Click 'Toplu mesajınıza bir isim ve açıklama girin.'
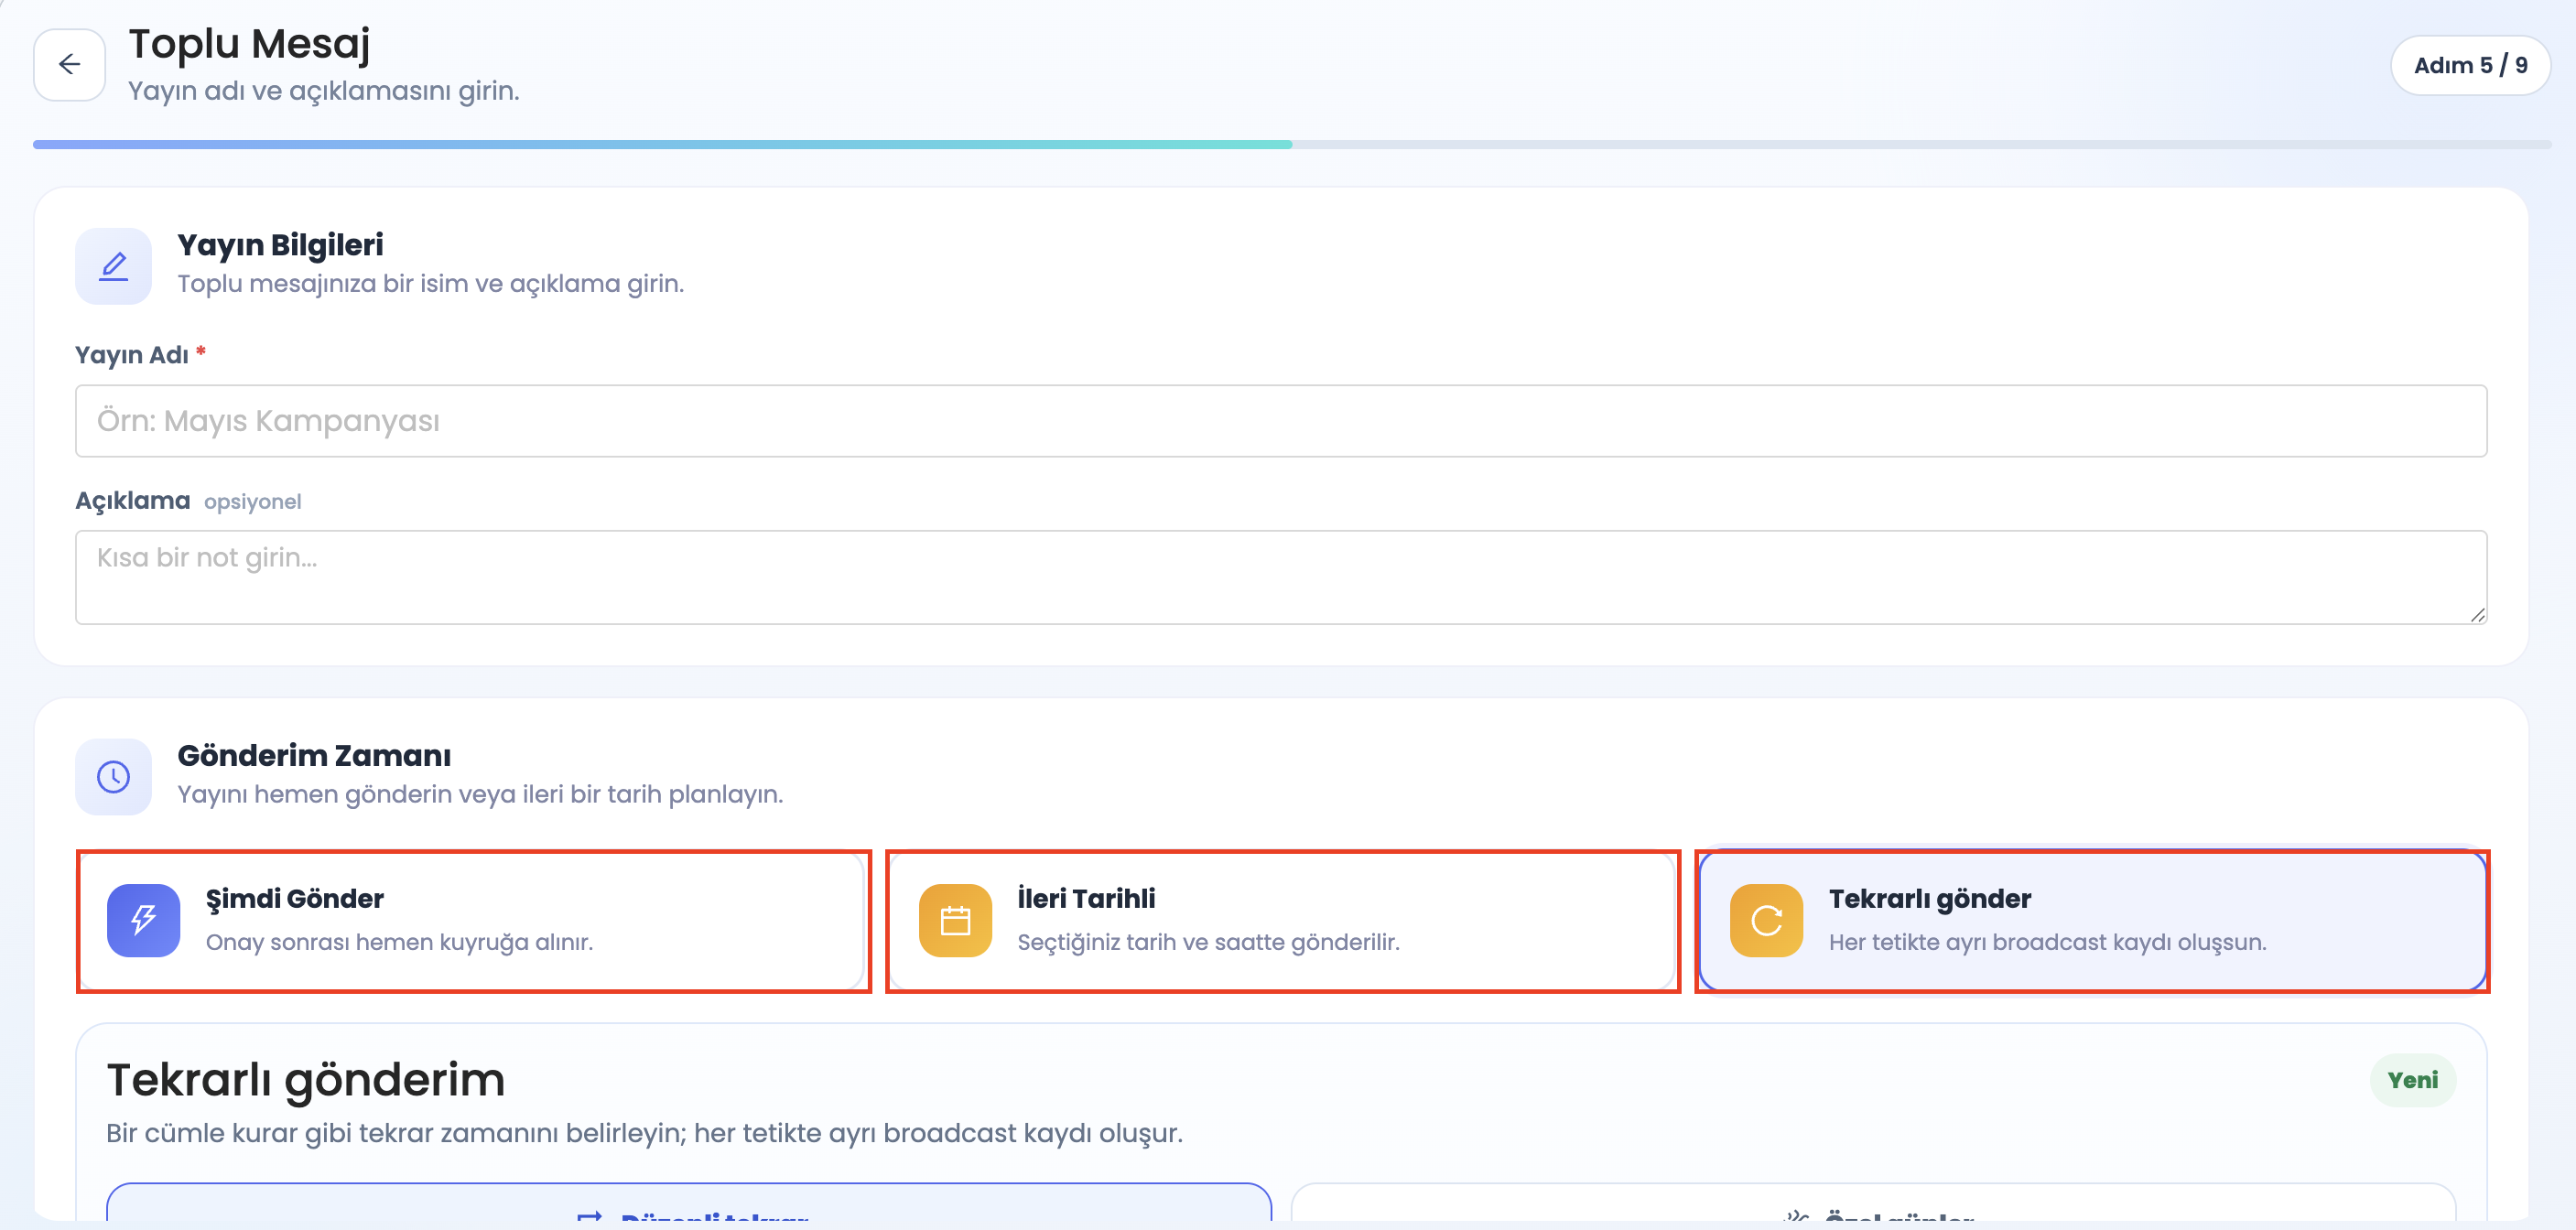The height and width of the screenshot is (1230, 2576). 431,284
